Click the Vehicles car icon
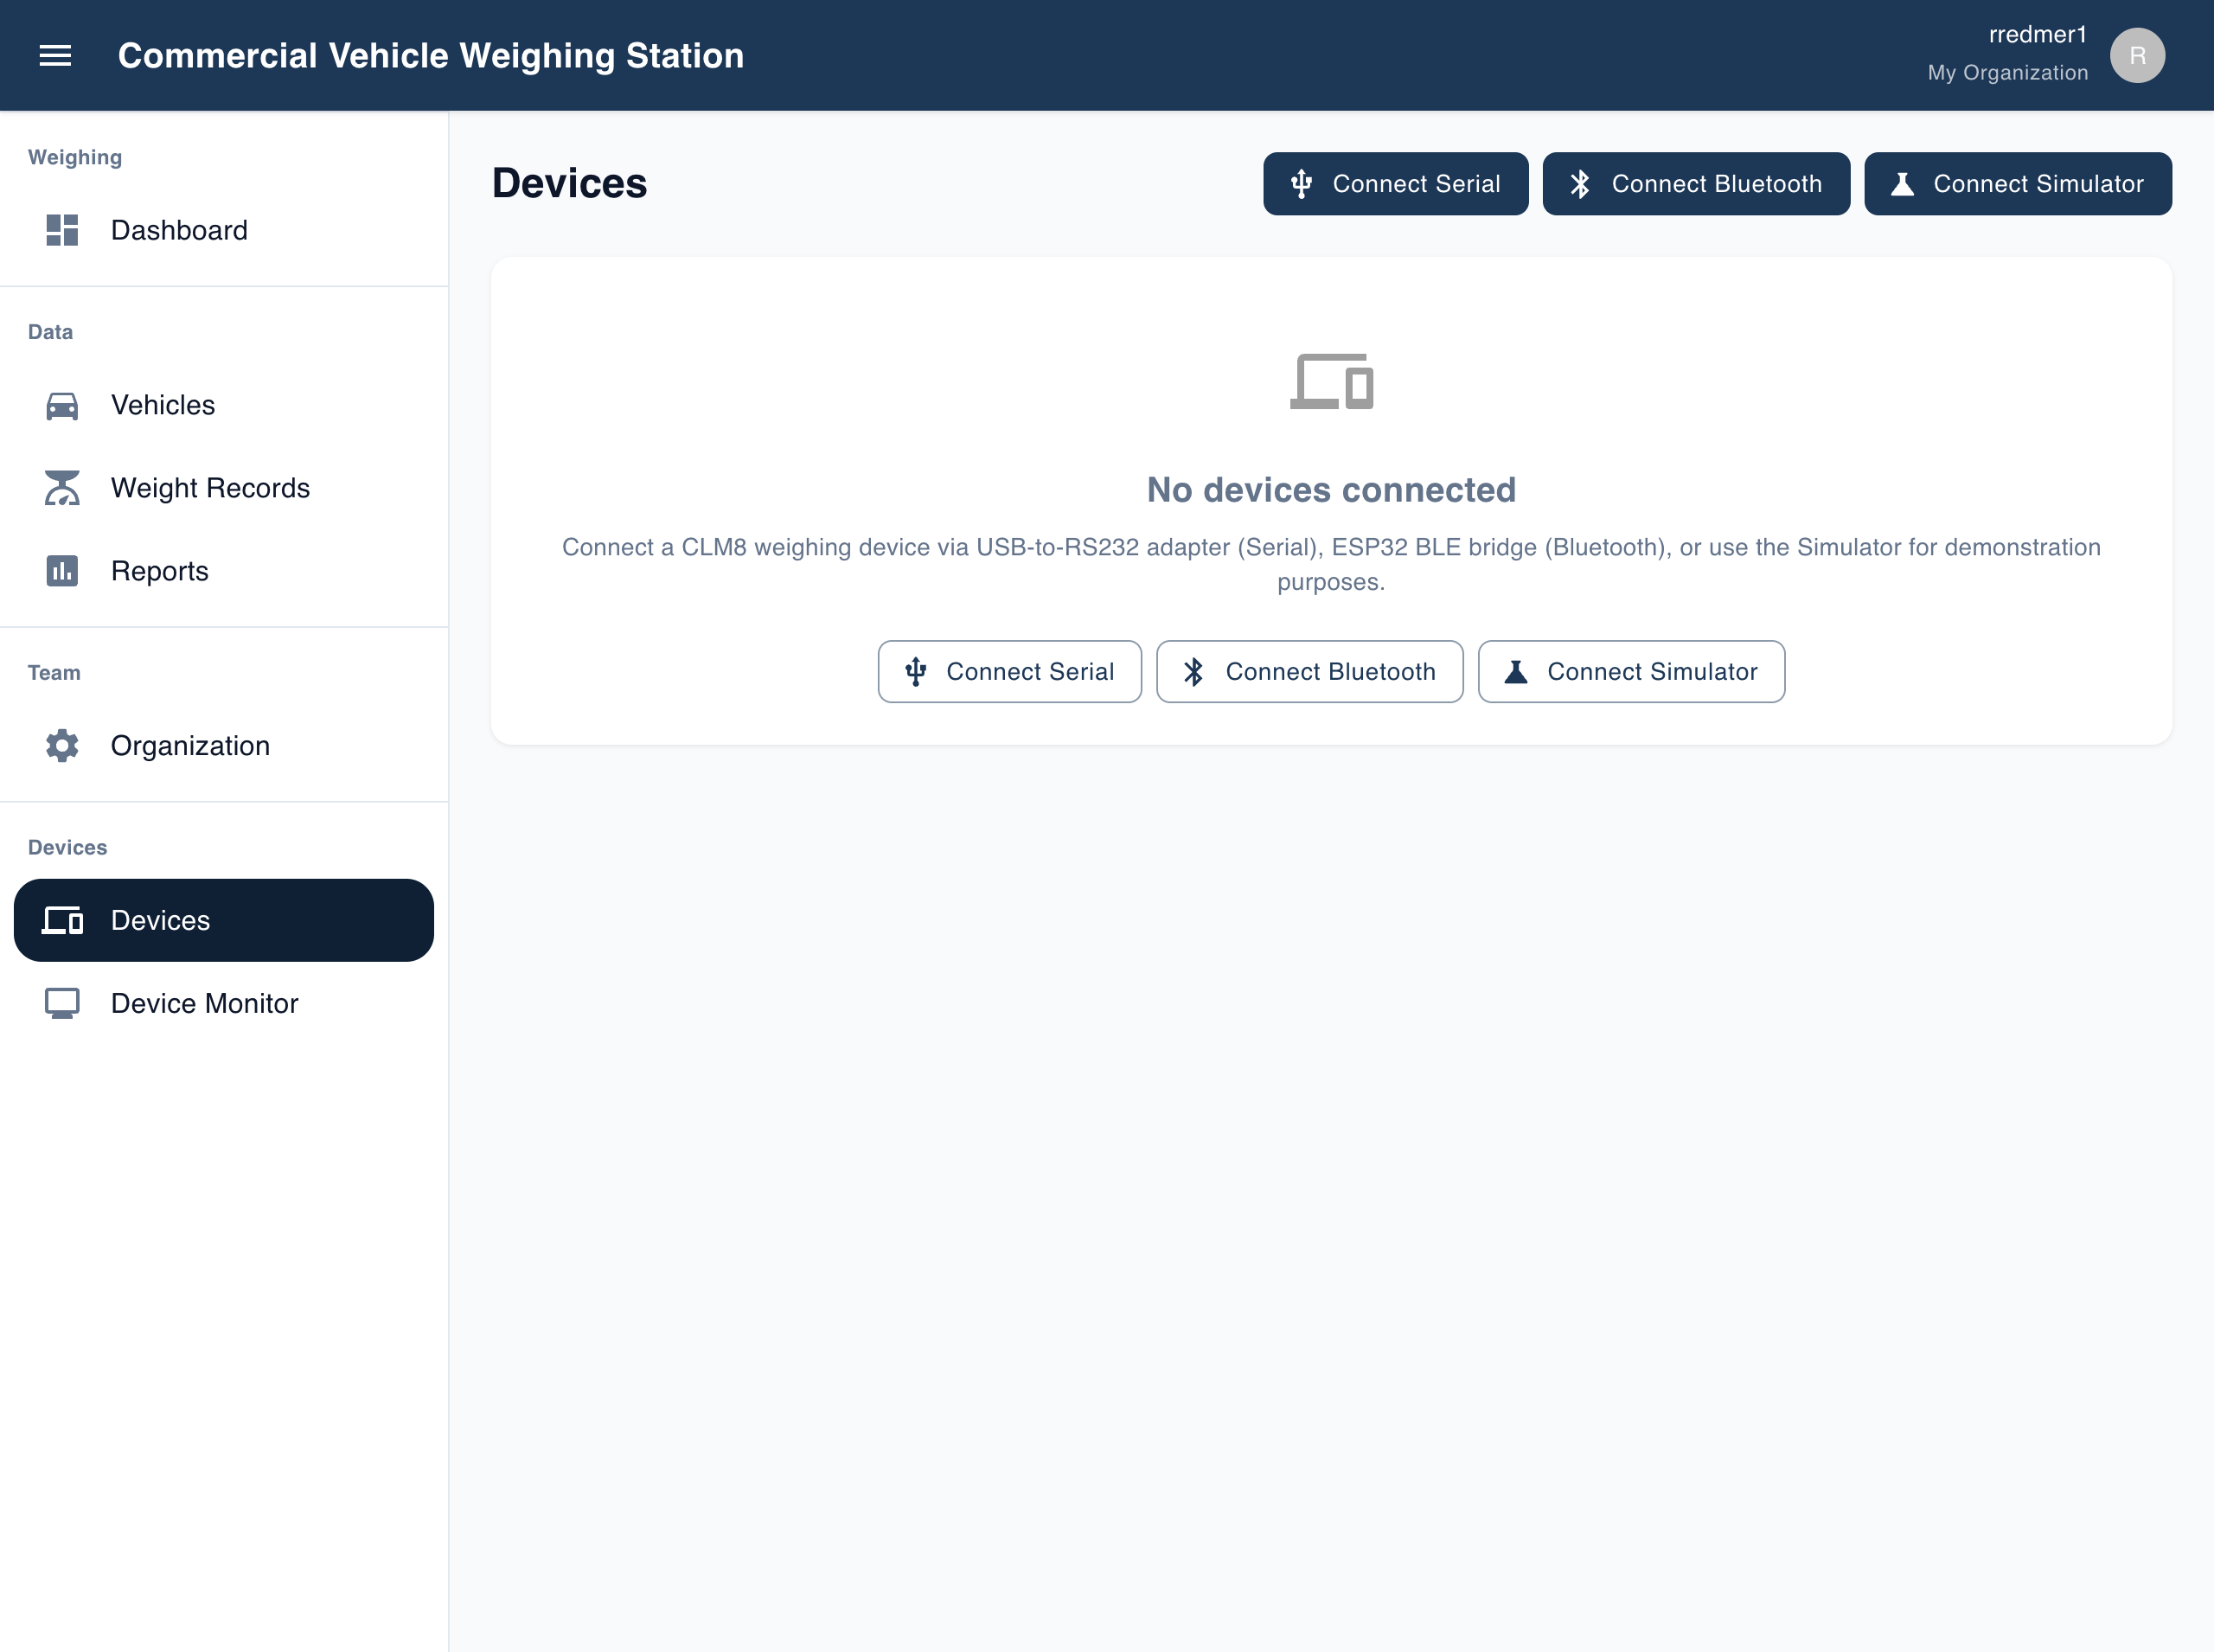This screenshot has width=2214, height=1652. click(x=62, y=405)
